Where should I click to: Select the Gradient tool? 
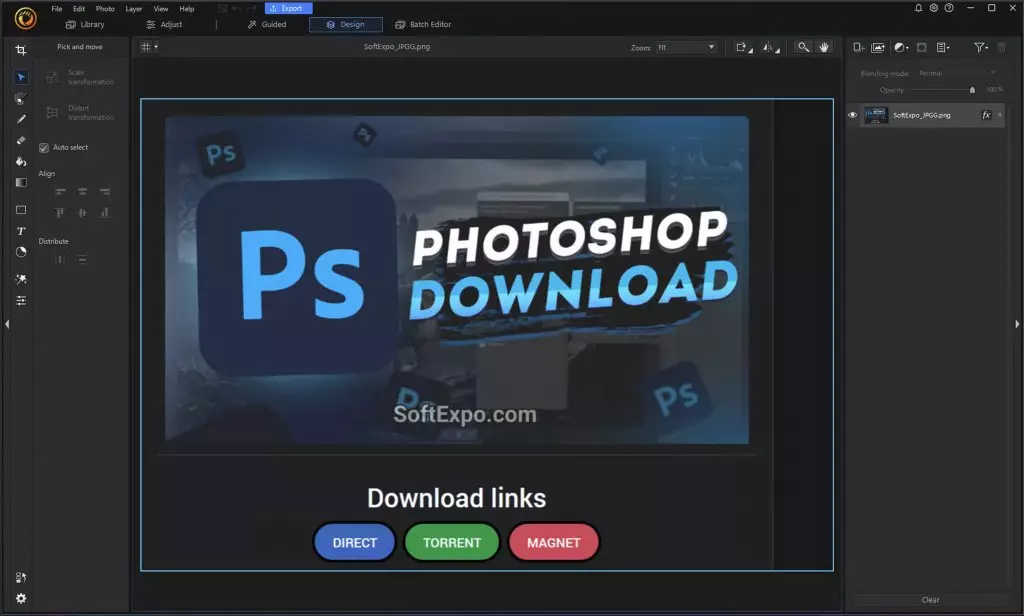click(20, 182)
